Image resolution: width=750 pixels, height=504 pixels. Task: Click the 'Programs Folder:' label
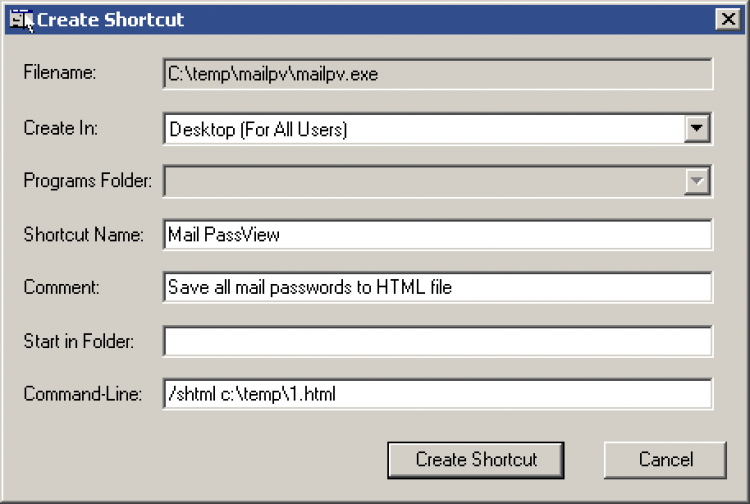(87, 181)
